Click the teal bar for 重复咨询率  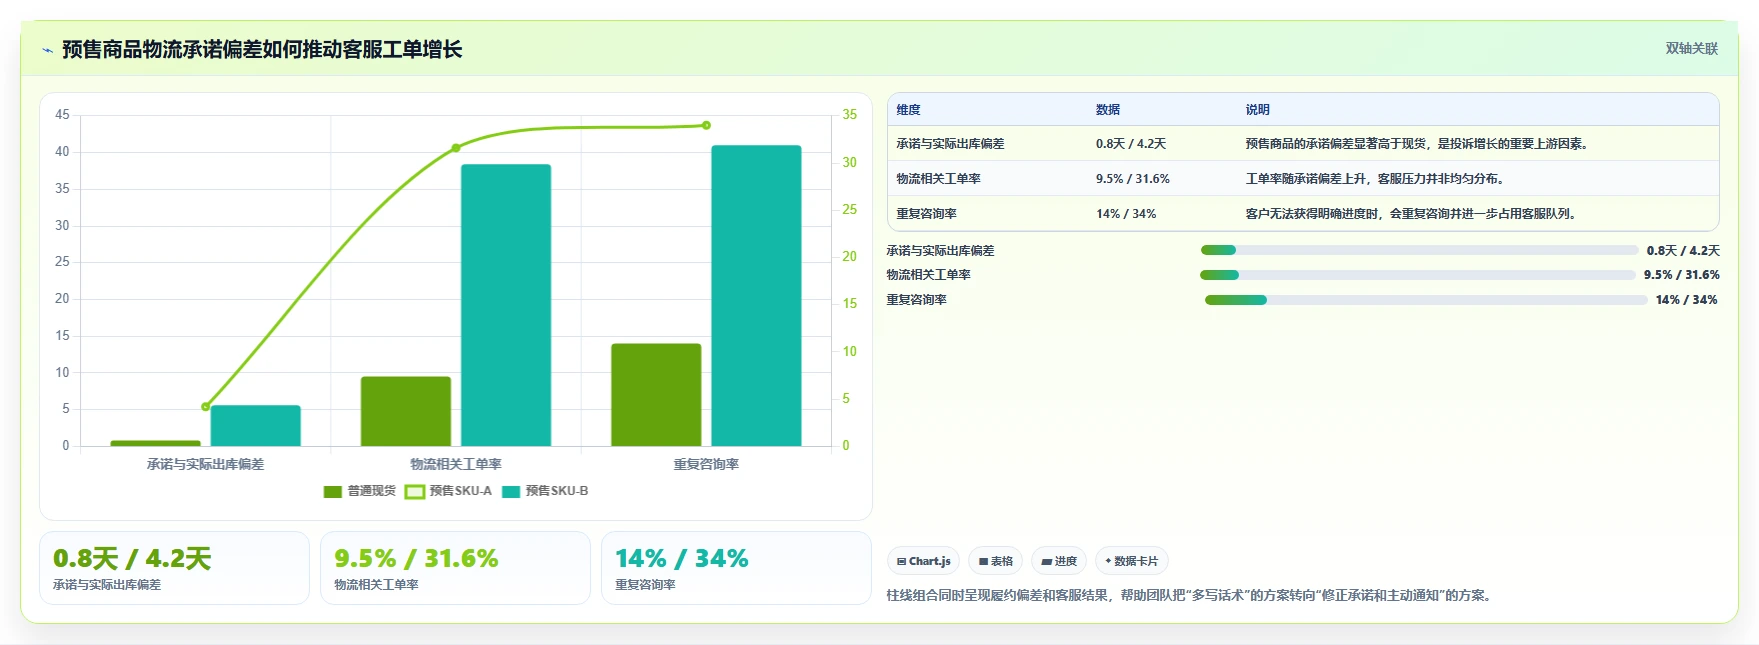coord(756,296)
